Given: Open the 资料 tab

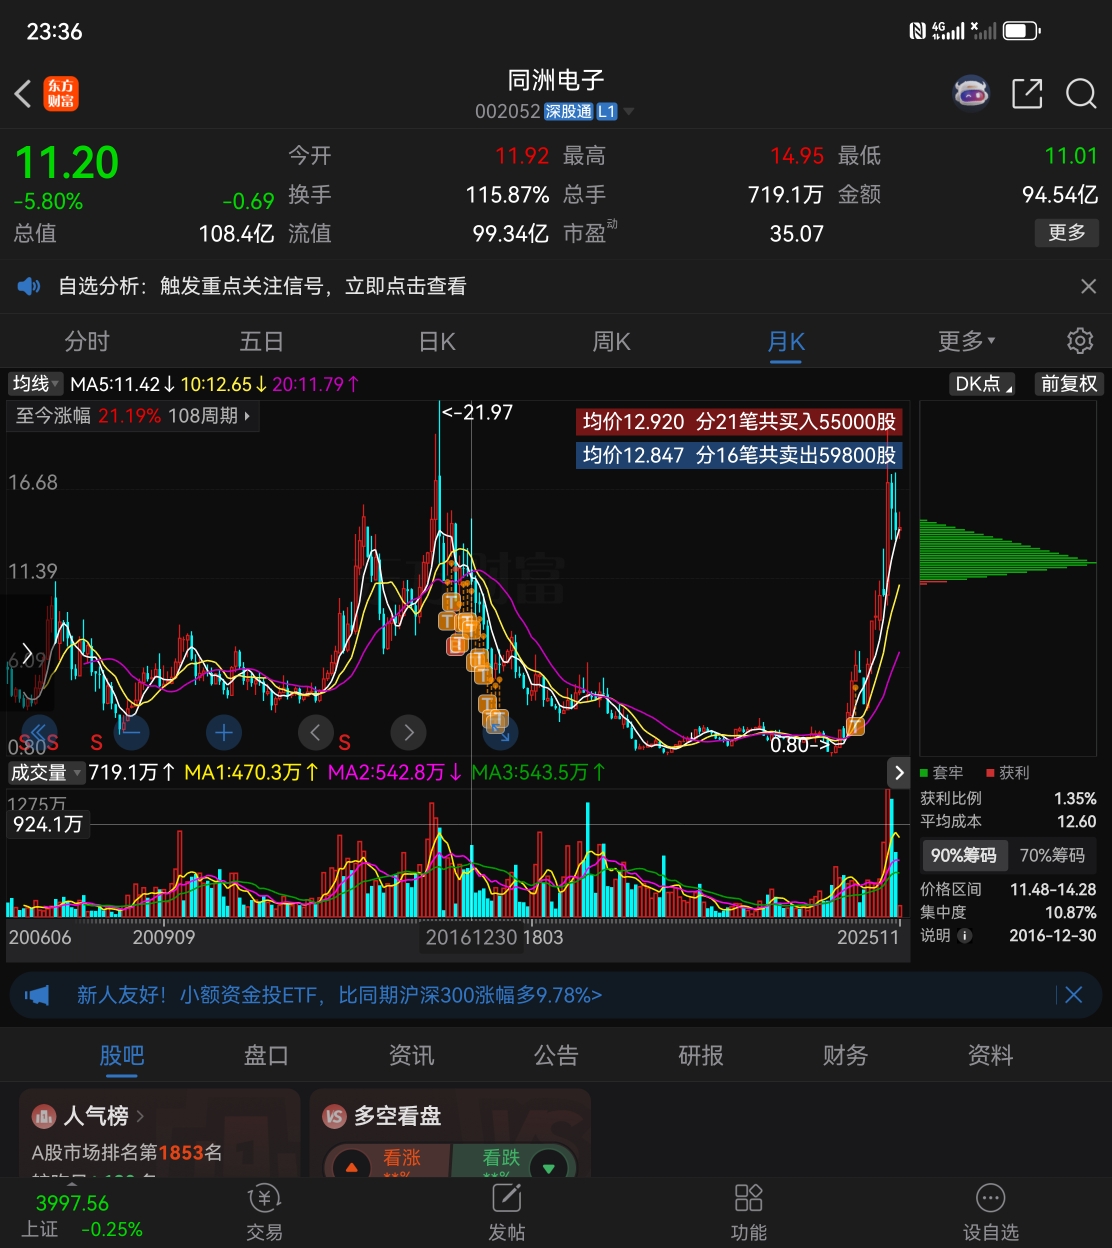Looking at the screenshot, I should click(991, 1055).
